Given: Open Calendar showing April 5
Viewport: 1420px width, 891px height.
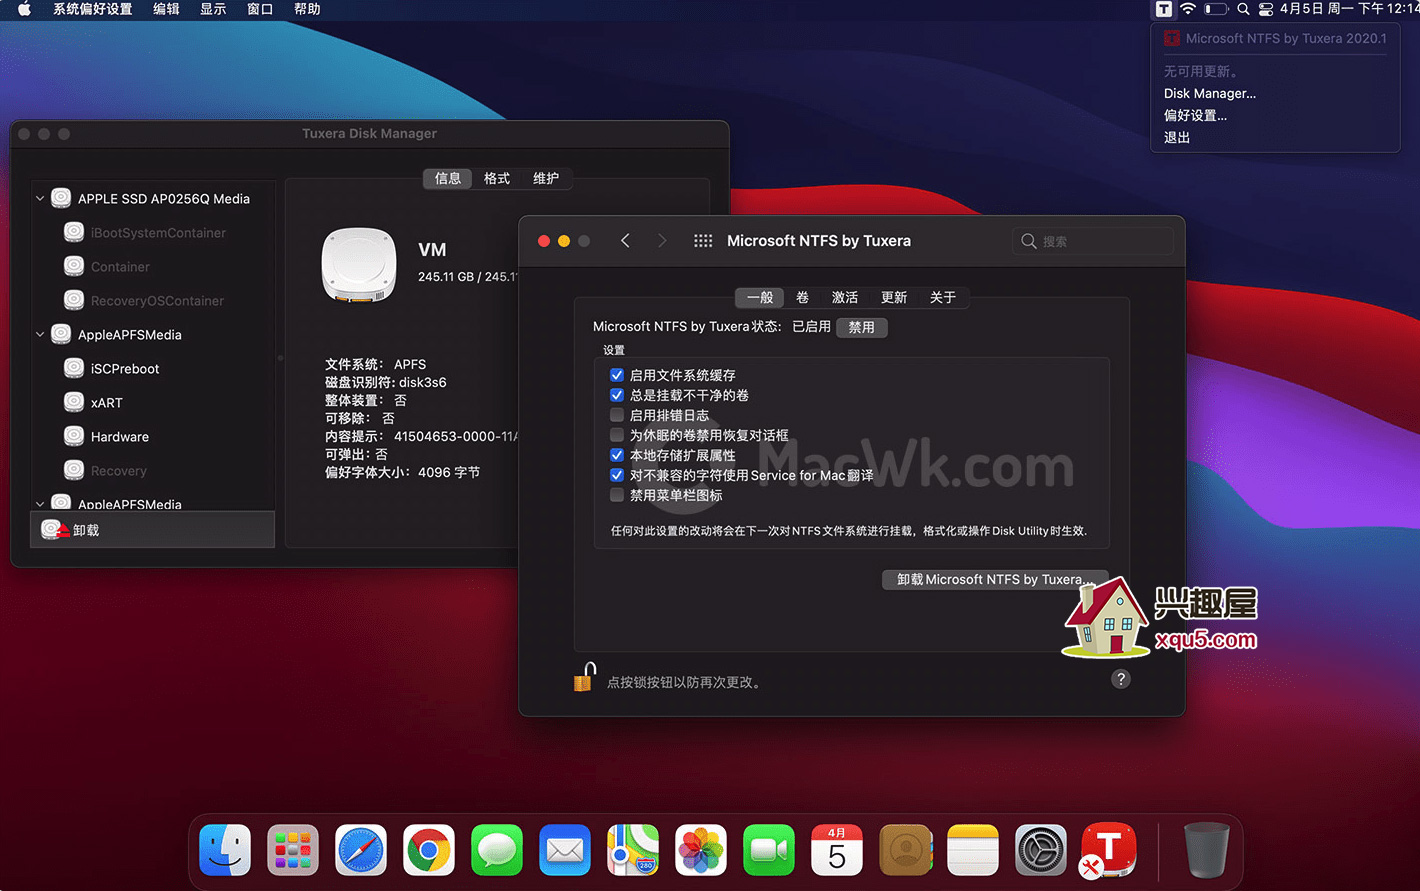Looking at the screenshot, I should point(837,850).
